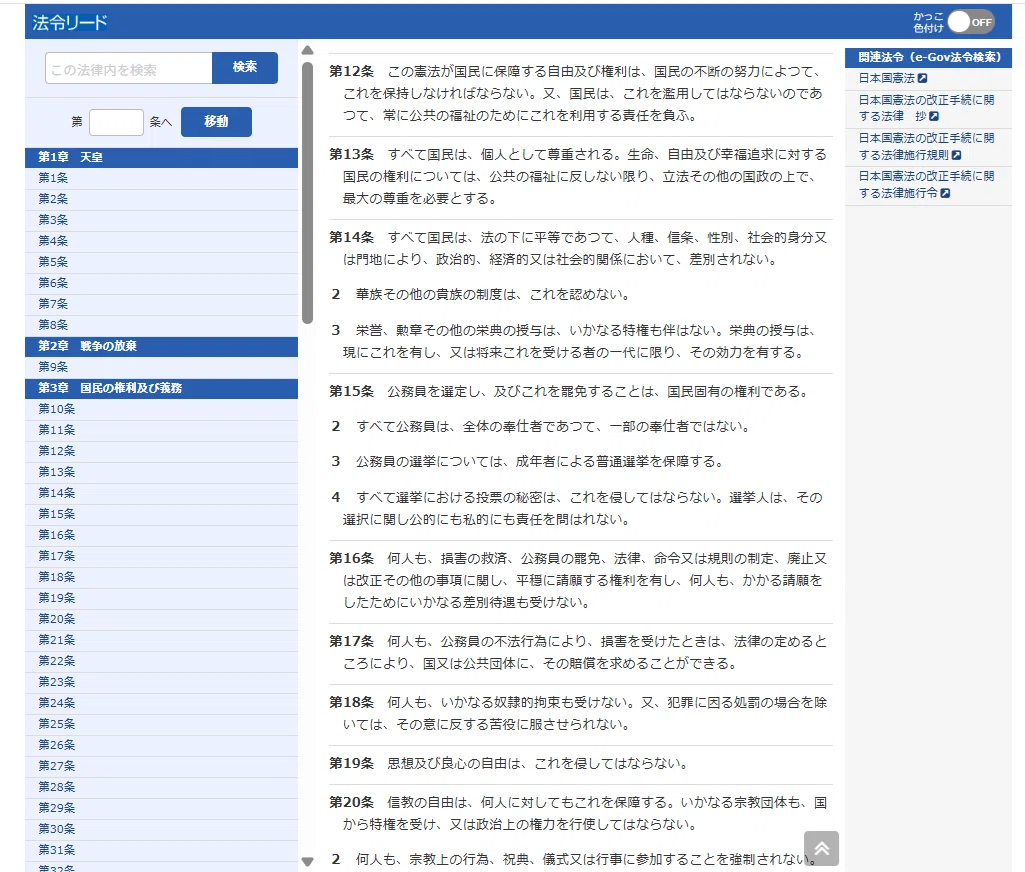
Task: Jump to 第31条 in the sidebar
Action: tap(161, 850)
